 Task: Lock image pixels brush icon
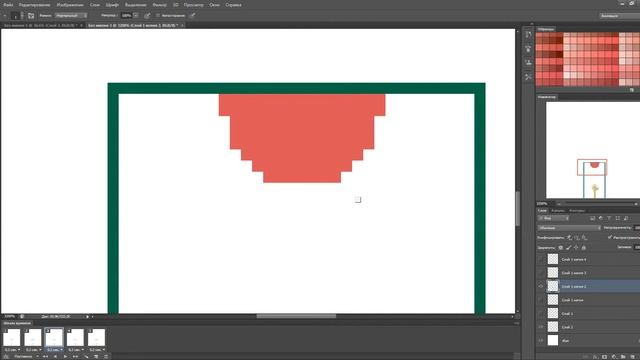569,247
